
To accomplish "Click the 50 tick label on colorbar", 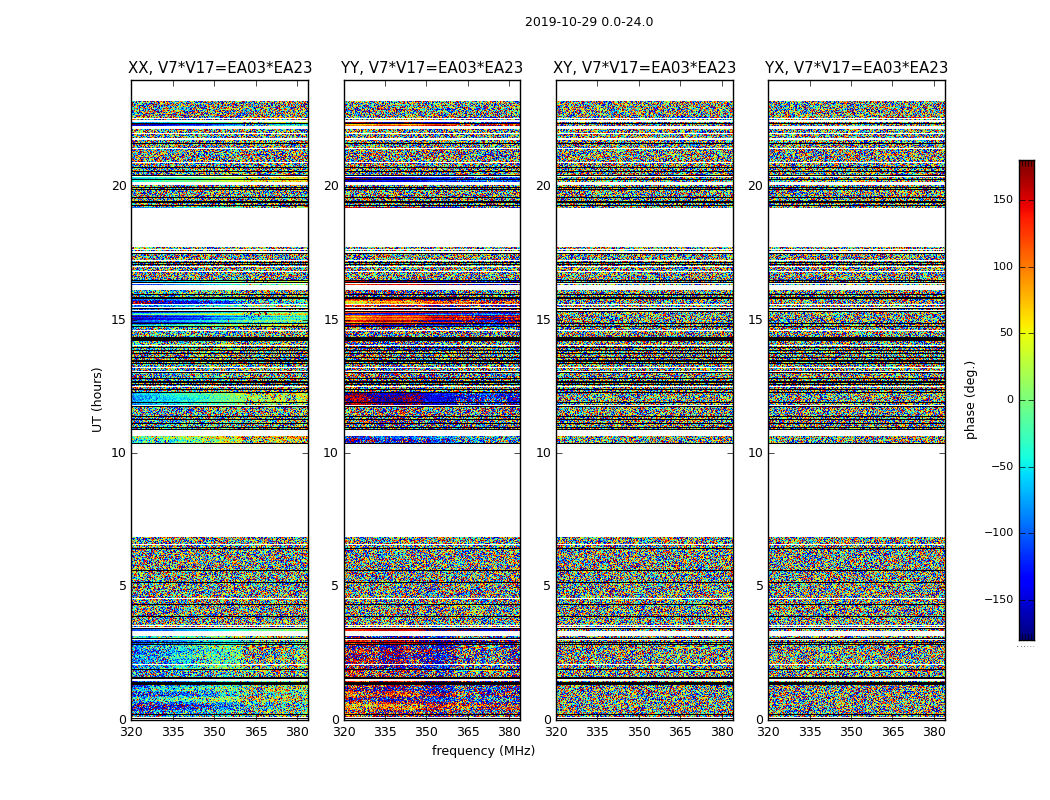I will pyautogui.click(x=1006, y=333).
